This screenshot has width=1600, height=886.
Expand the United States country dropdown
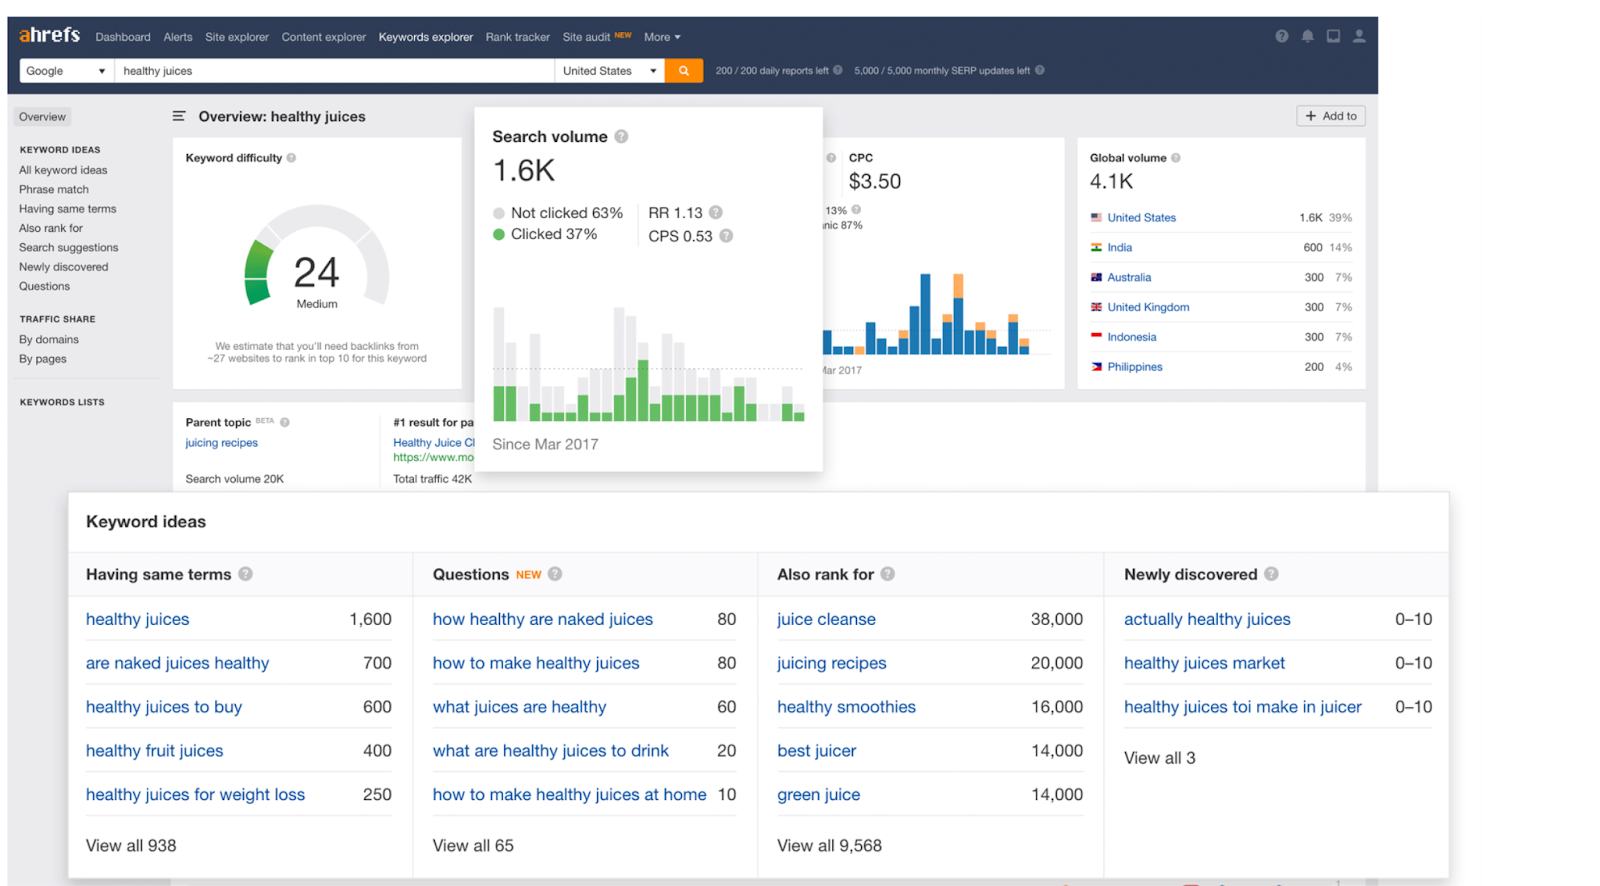click(610, 71)
